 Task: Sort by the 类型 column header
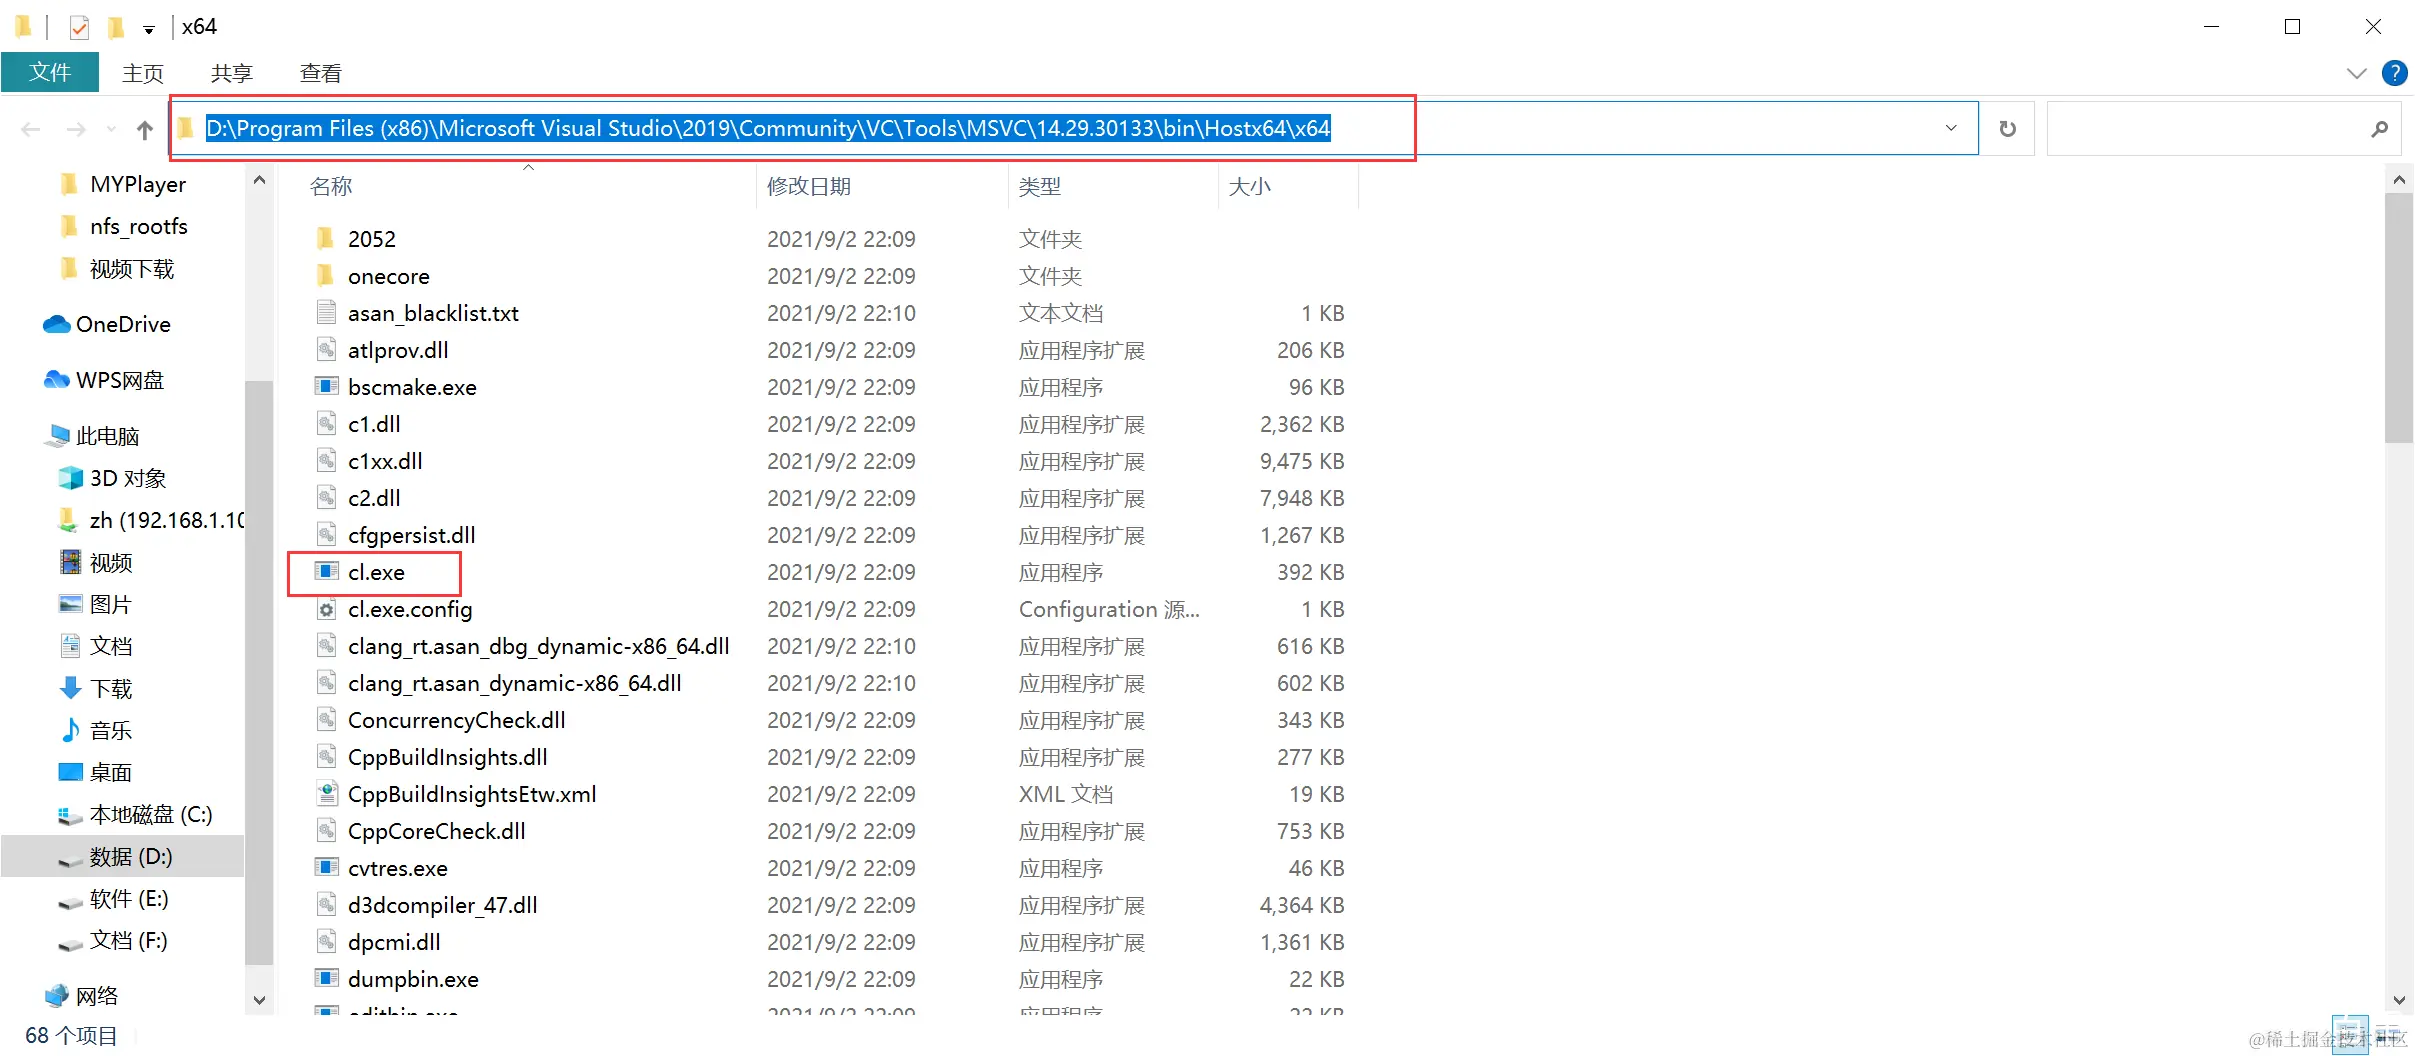point(1040,187)
